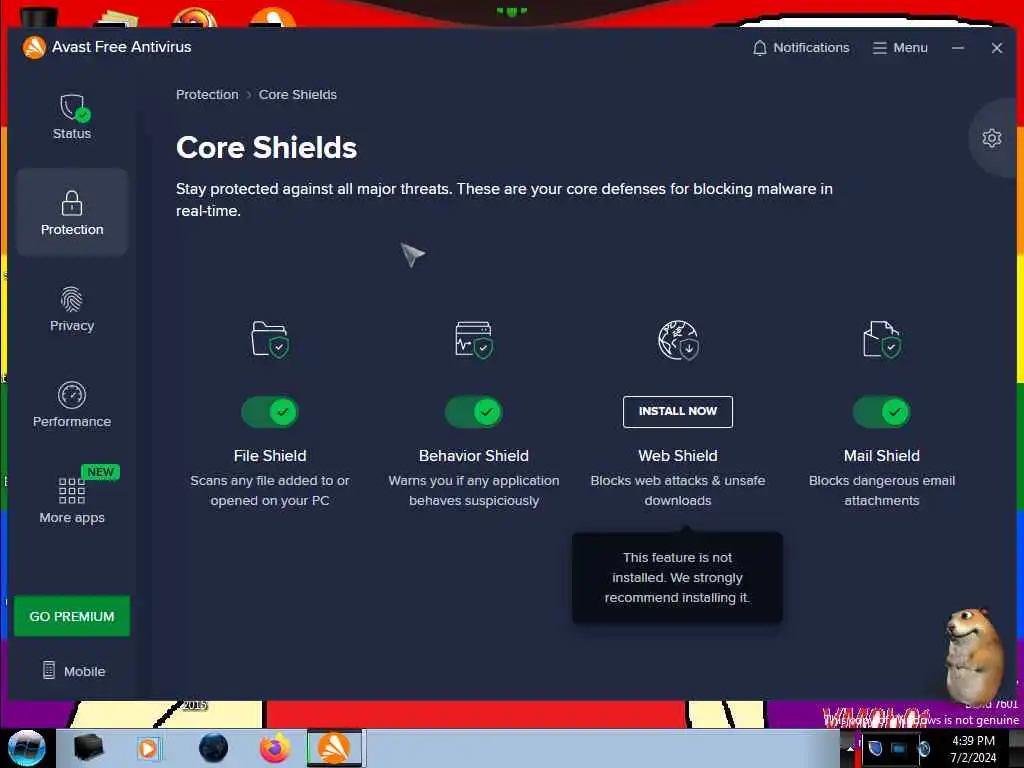Click the Core Shields heading
This screenshot has width=1024, height=768.
266,148
